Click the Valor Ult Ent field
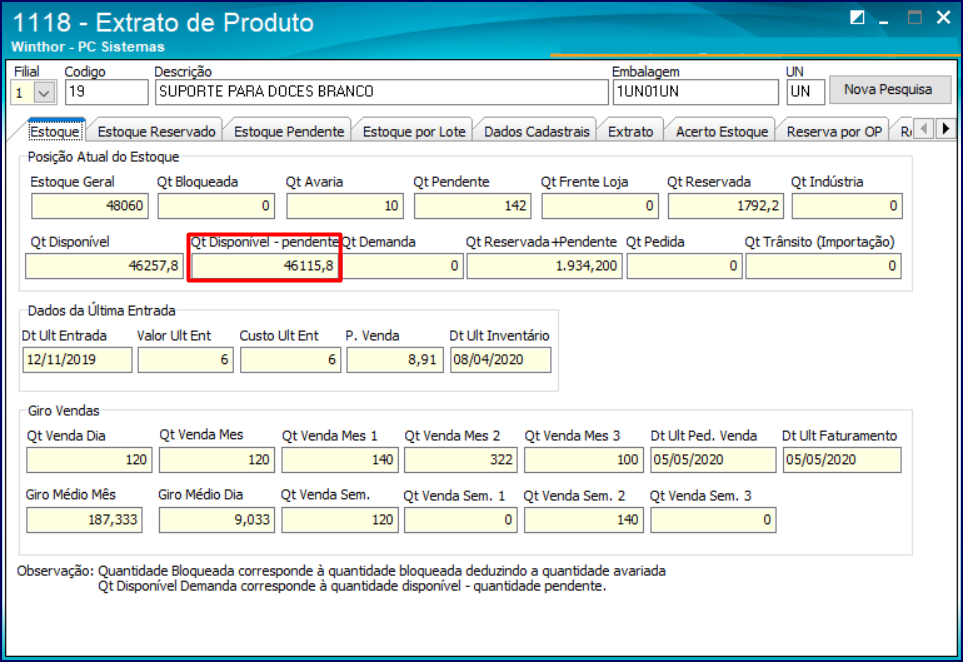This screenshot has height=662, width=963. point(185,360)
